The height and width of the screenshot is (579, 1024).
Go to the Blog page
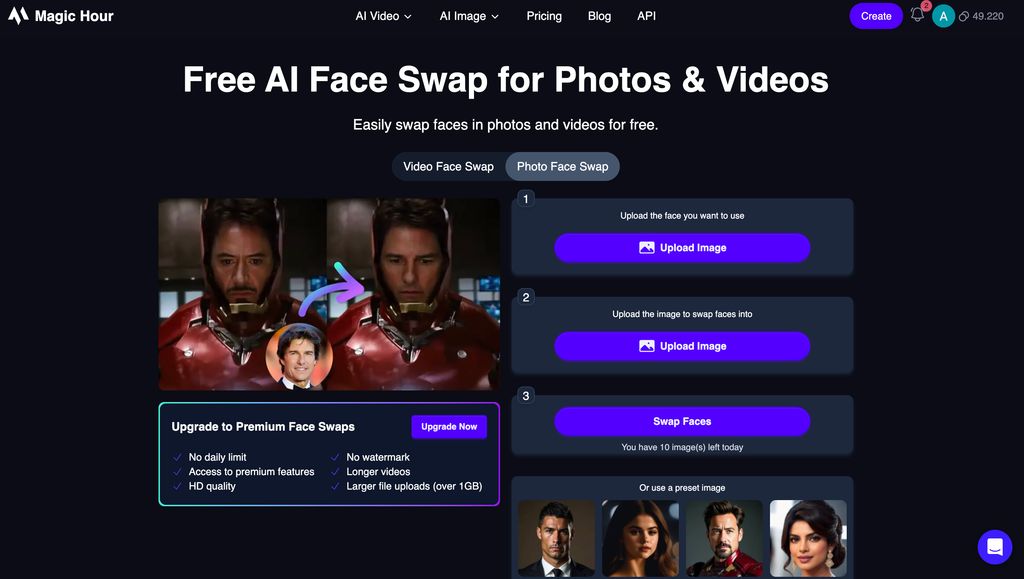[x=600, y=16]
